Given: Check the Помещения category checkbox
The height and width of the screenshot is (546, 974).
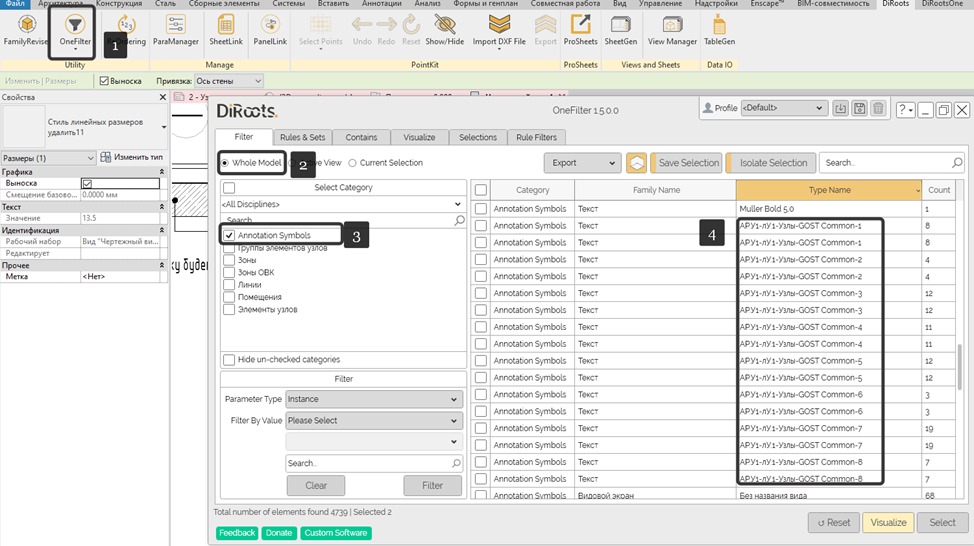Looking at the screenshot, I should point(229,297).
